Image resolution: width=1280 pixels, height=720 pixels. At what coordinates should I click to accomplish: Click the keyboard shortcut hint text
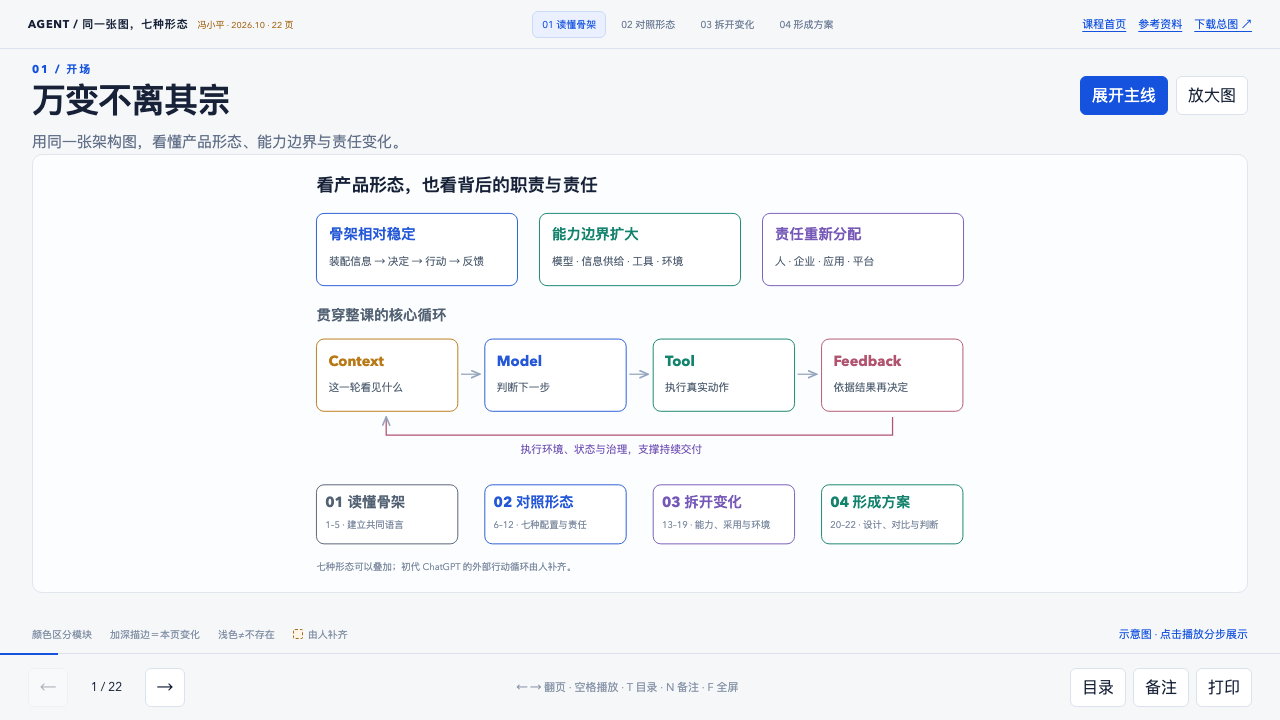tap(627, 687)
